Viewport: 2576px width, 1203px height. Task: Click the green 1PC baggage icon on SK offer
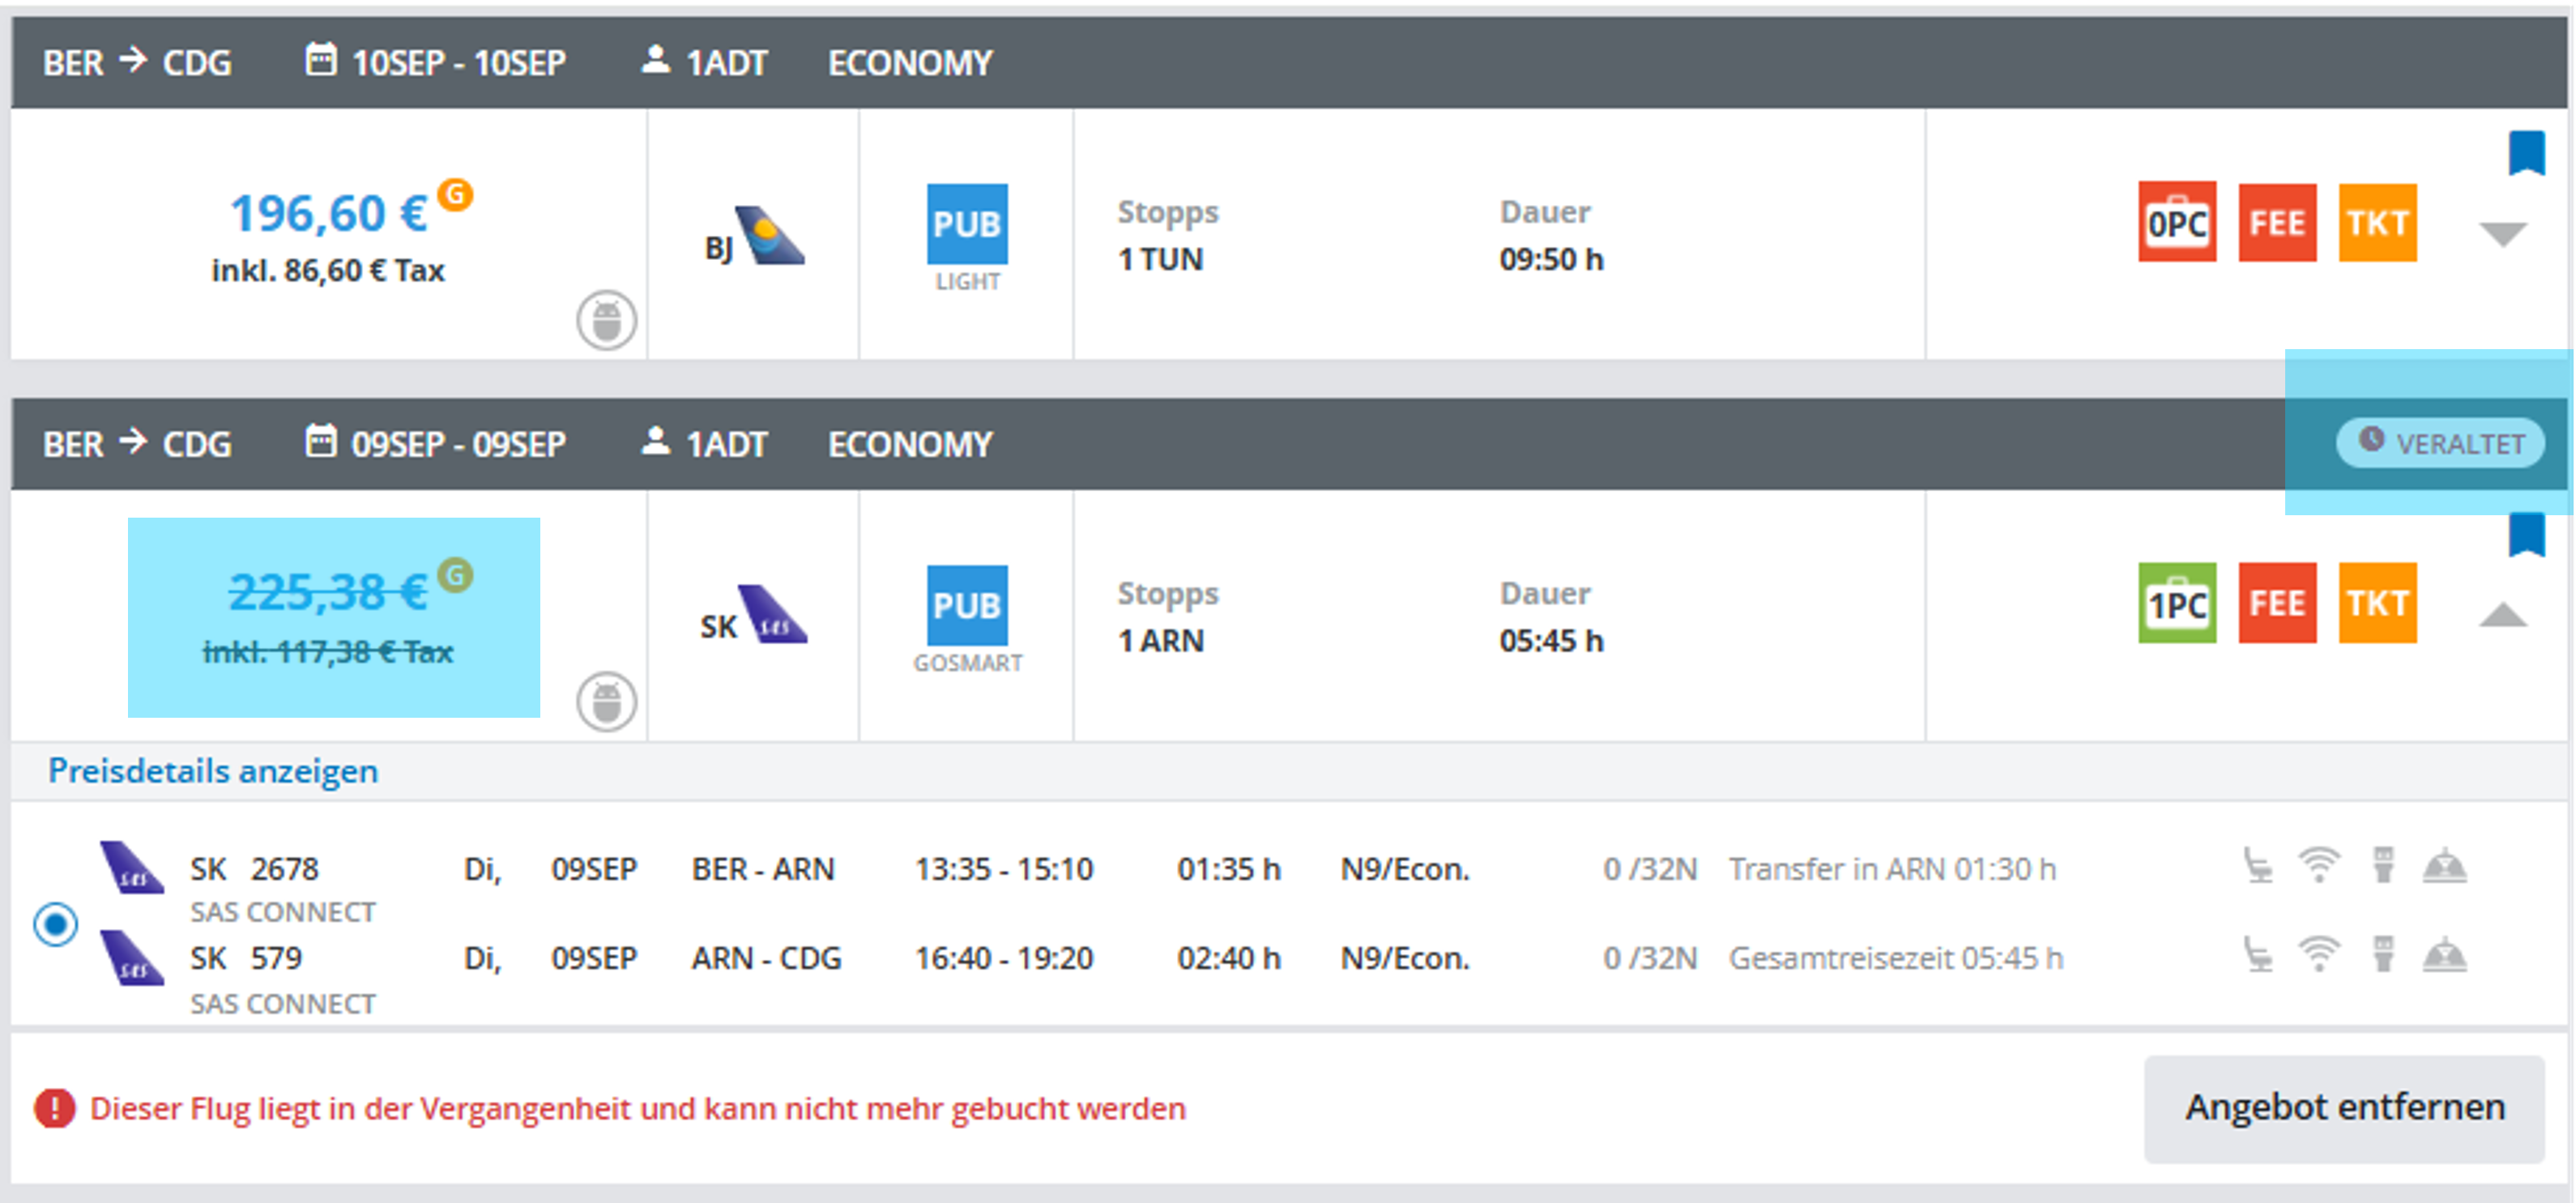coord(2176,603)
